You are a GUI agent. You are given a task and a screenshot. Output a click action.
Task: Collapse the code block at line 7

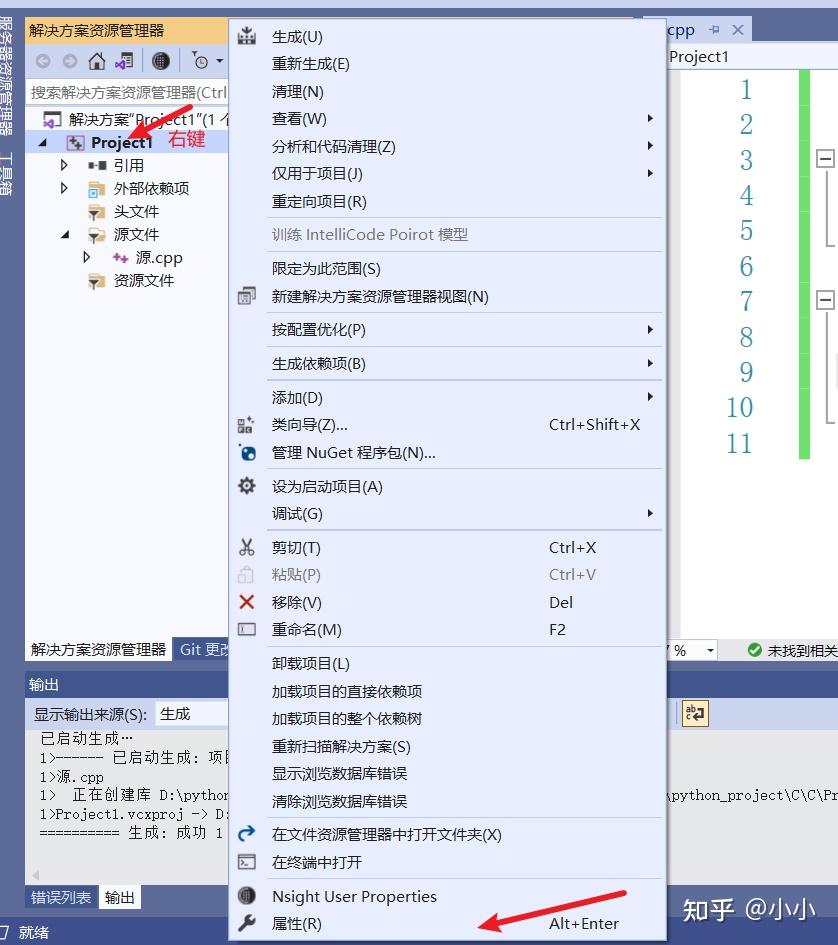pyautogui.click(x=825, y=300)
